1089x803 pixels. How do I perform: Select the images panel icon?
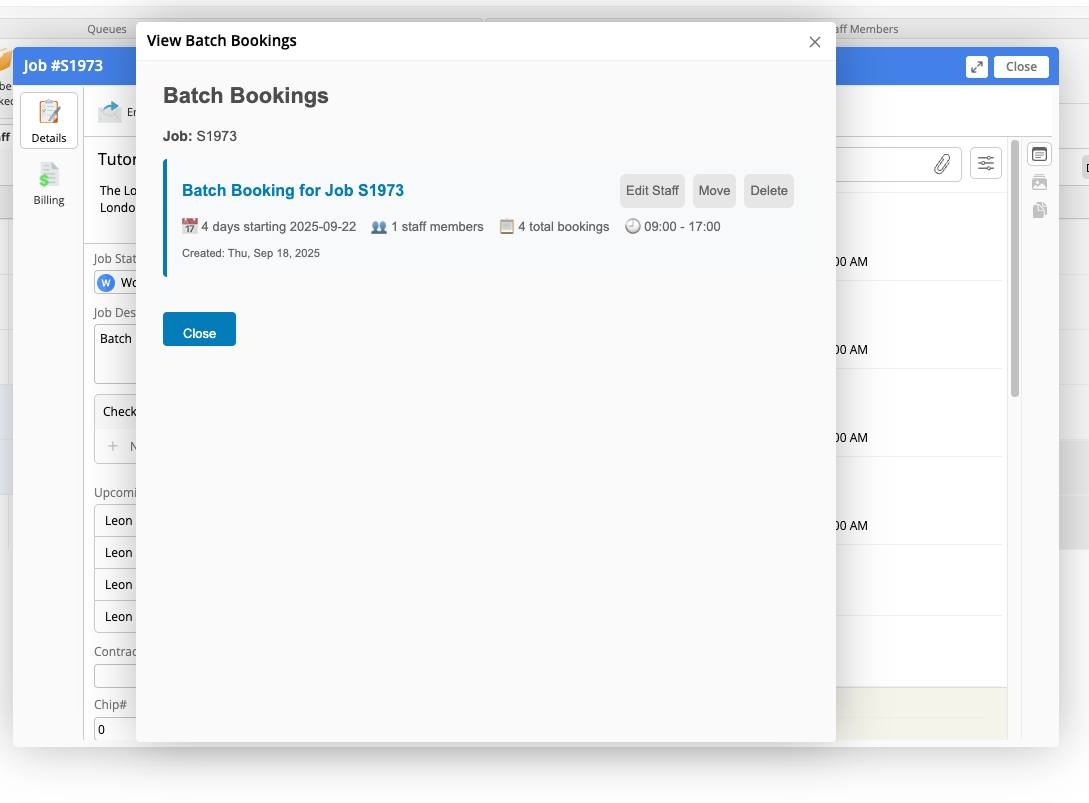click(x=1040, y=183)
